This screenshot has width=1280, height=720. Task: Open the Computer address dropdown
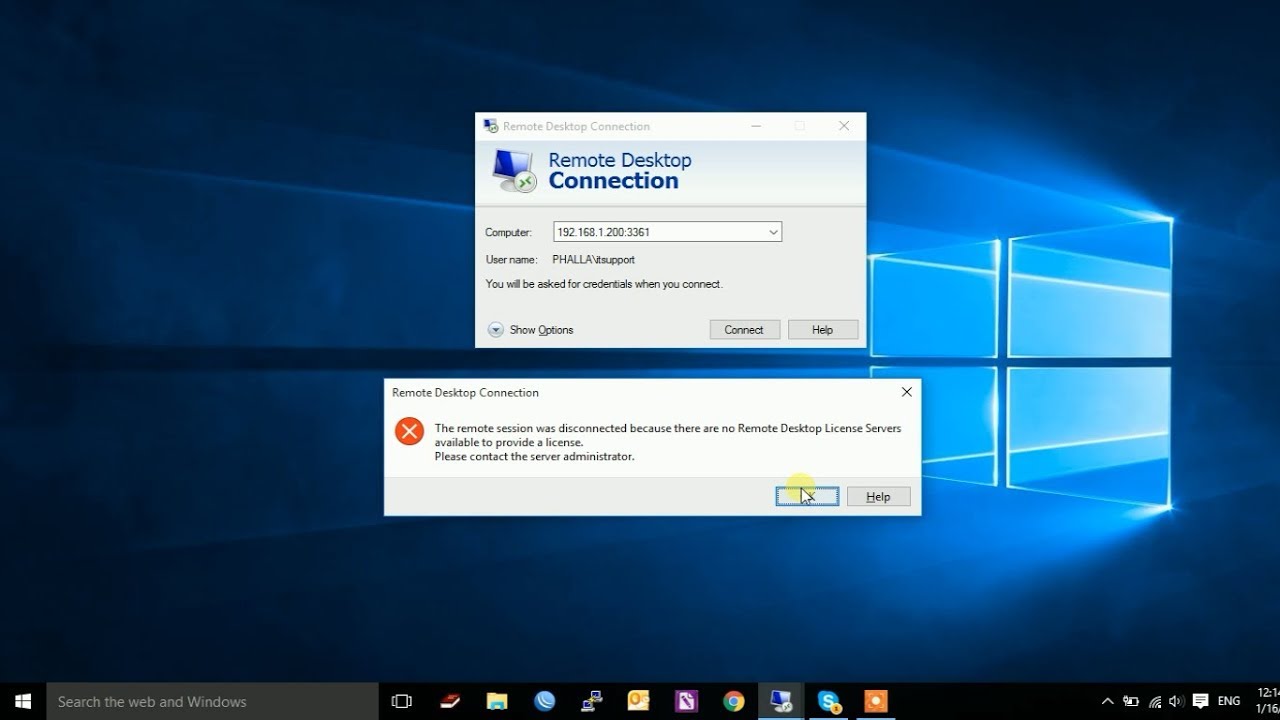click(773, 232)
